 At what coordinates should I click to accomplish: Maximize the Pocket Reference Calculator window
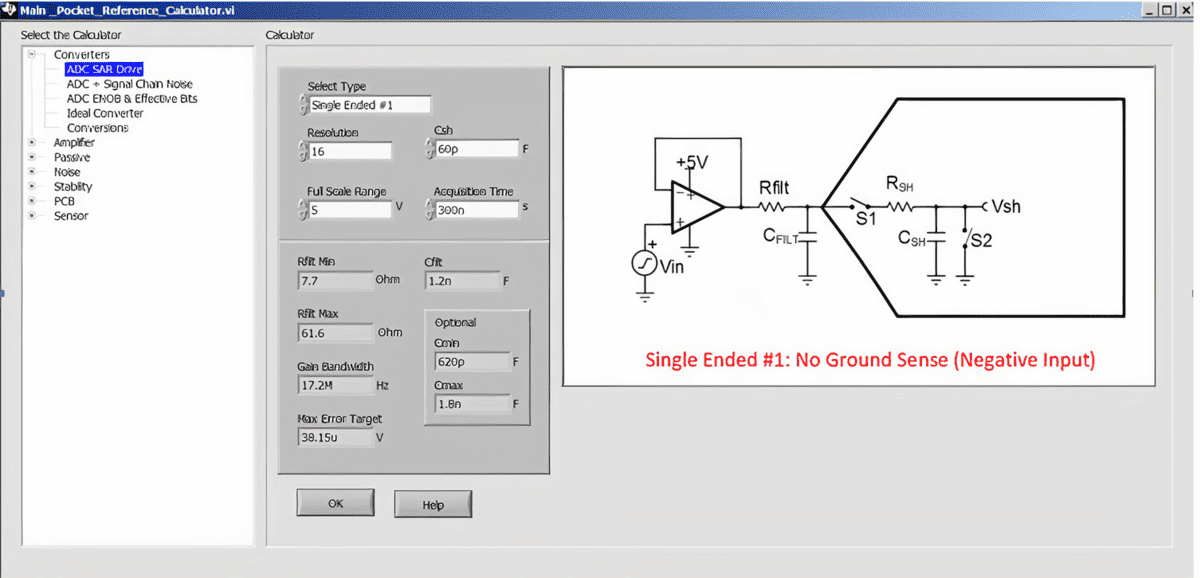pos(1166,9)
